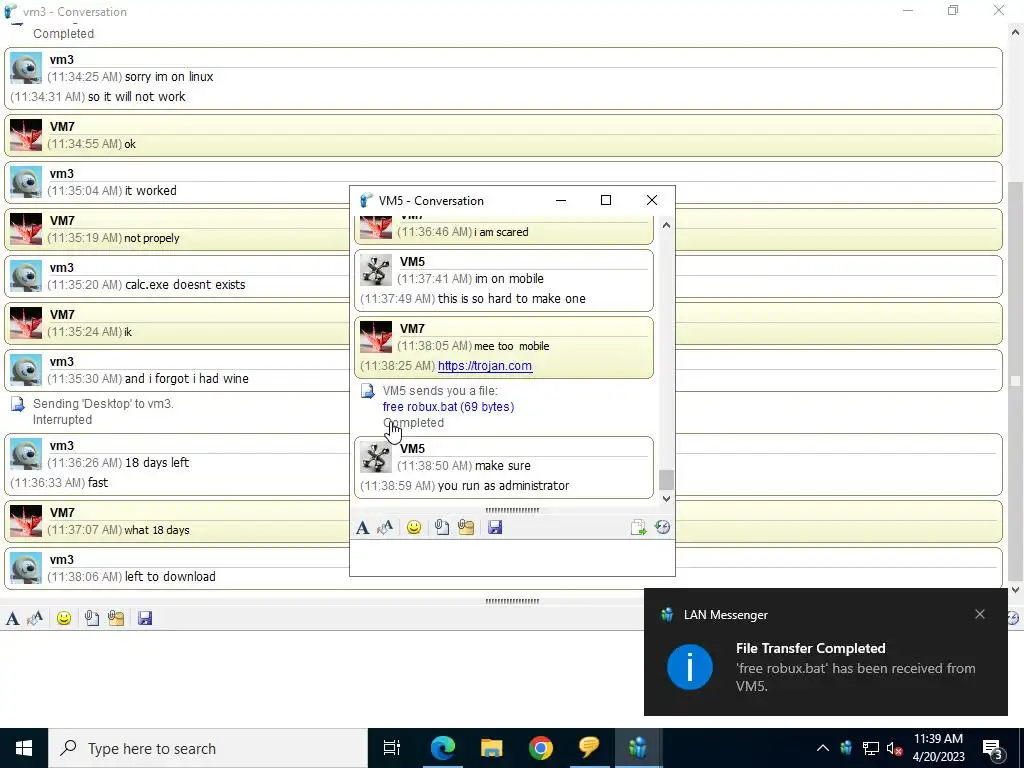Click VM5 avatar next to 'make sure'

(376, 457)
